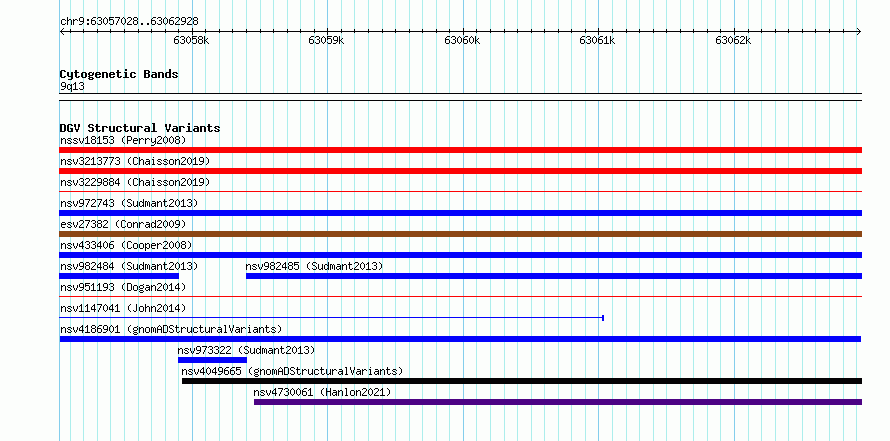This screenshot has width=890, height=441.
Task: Click the 63058k ruler mark
Action: click(x=191, y=40)
